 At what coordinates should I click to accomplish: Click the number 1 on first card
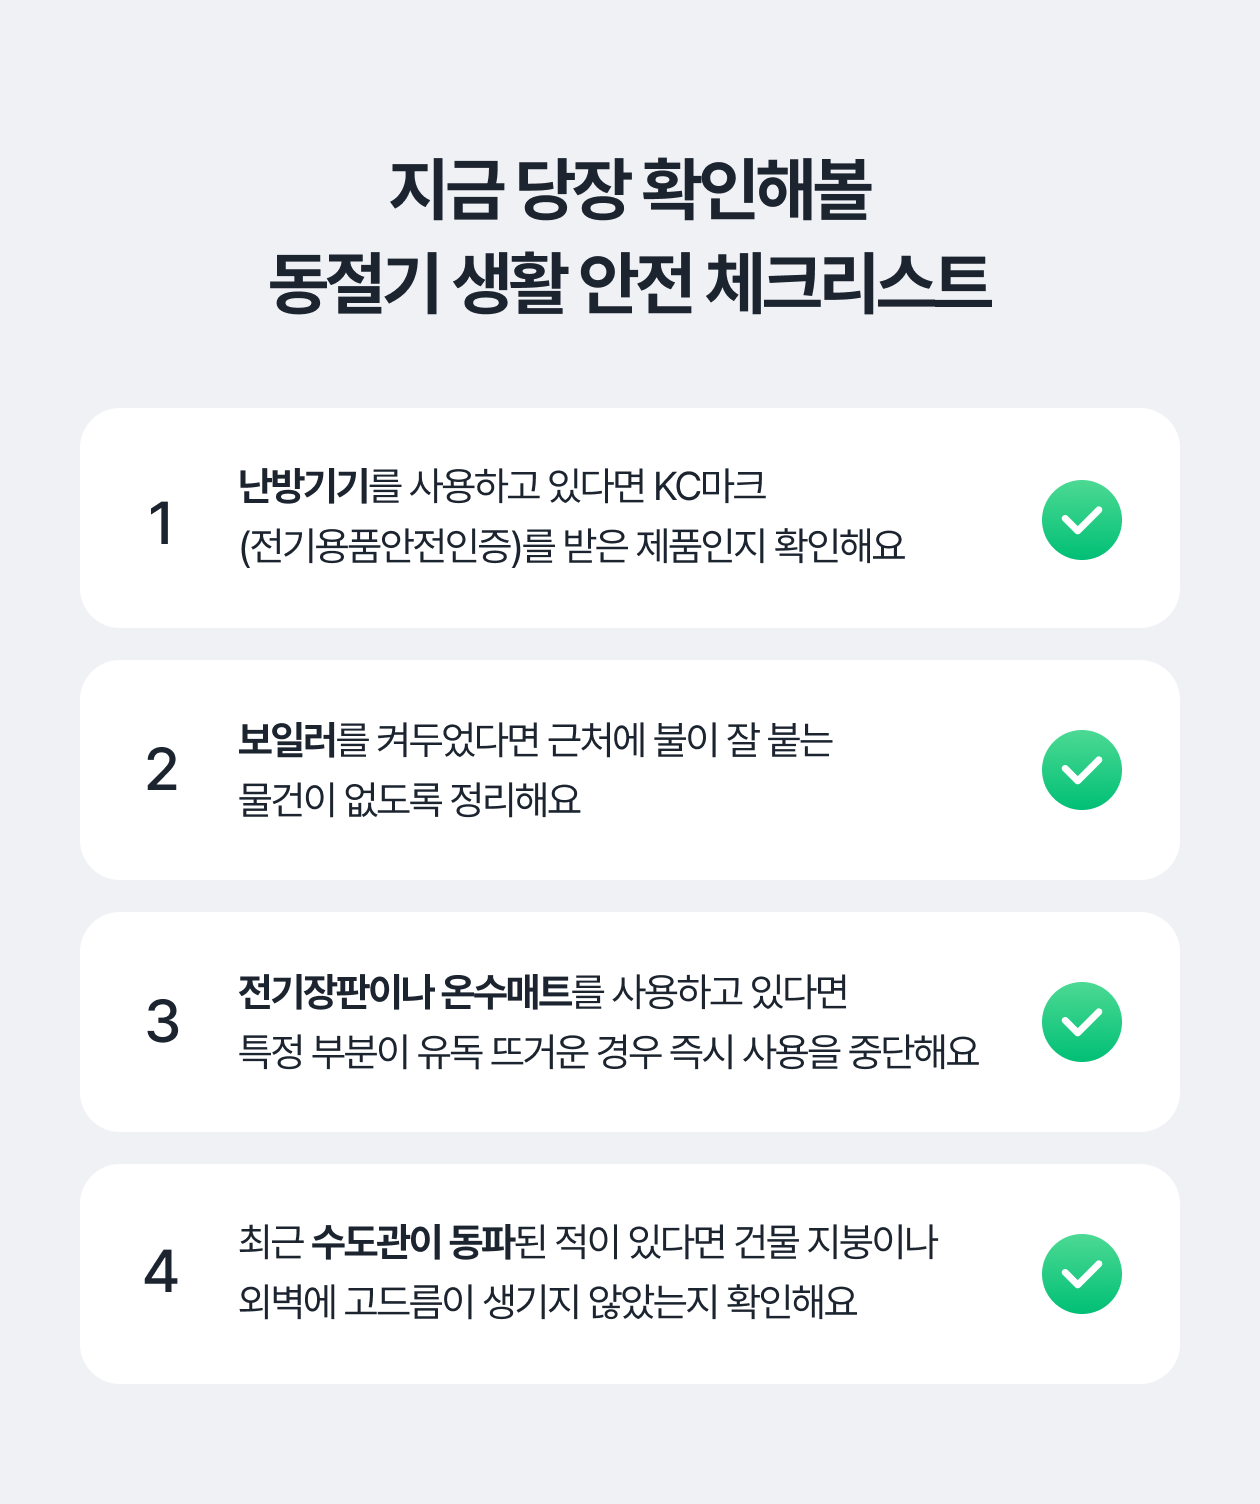161,523
